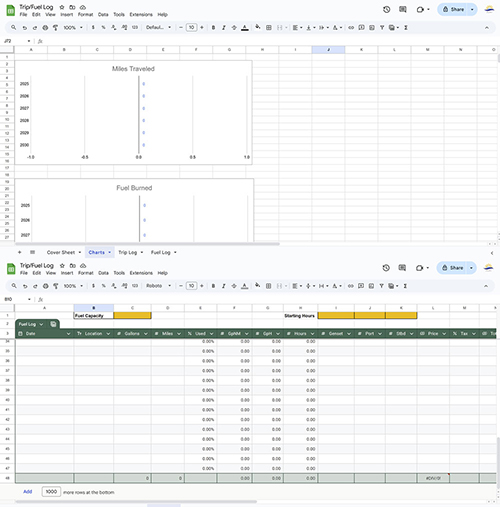Star the document in the bottom window
500x507 pixels.
[x=62, y=265]
